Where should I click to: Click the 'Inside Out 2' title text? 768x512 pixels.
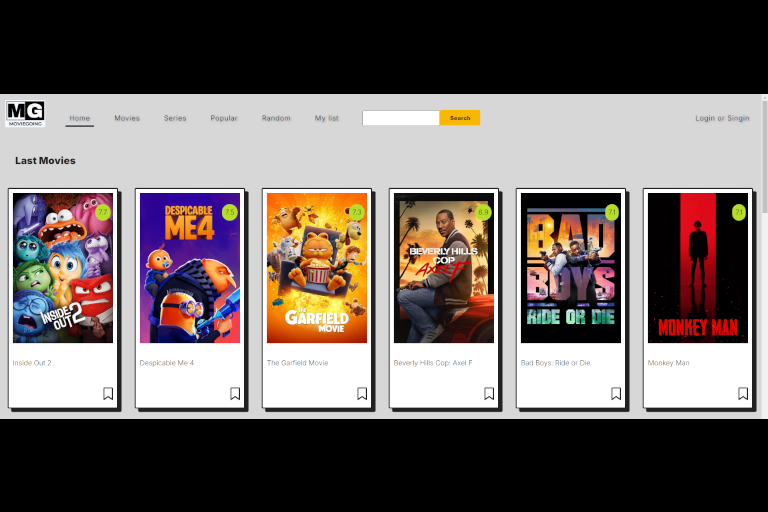[32, 363]
